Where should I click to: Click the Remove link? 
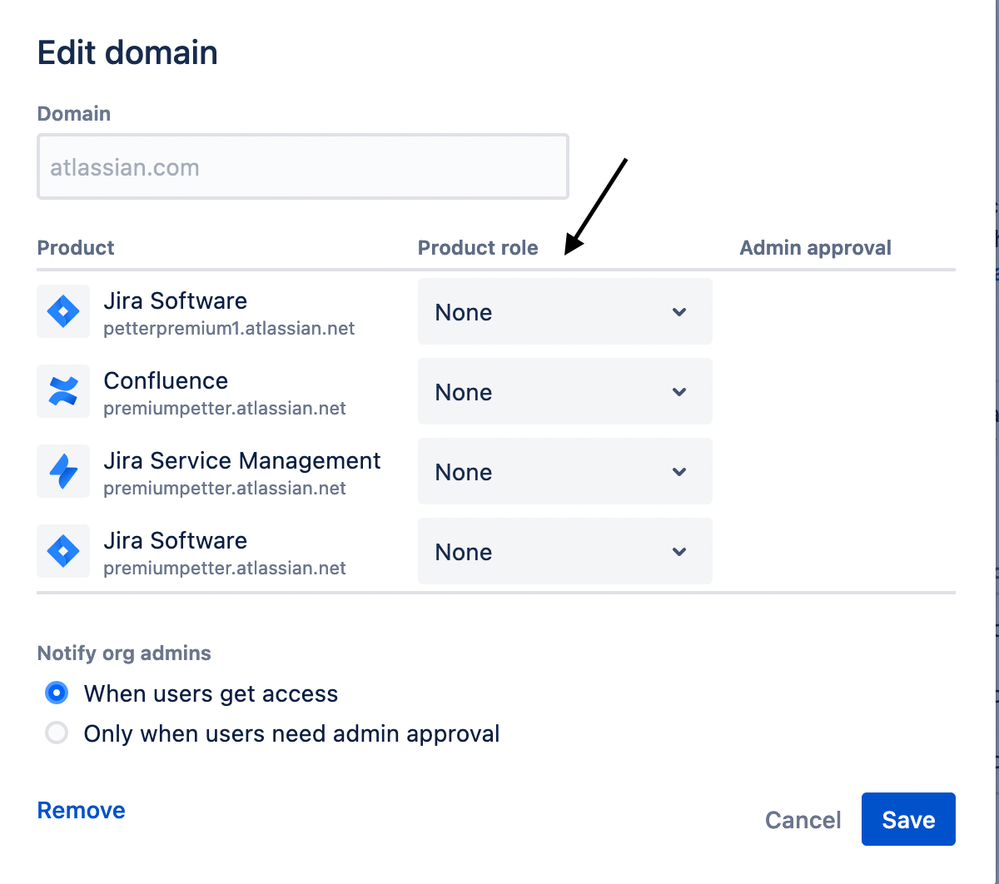click(x=81, y=811)
